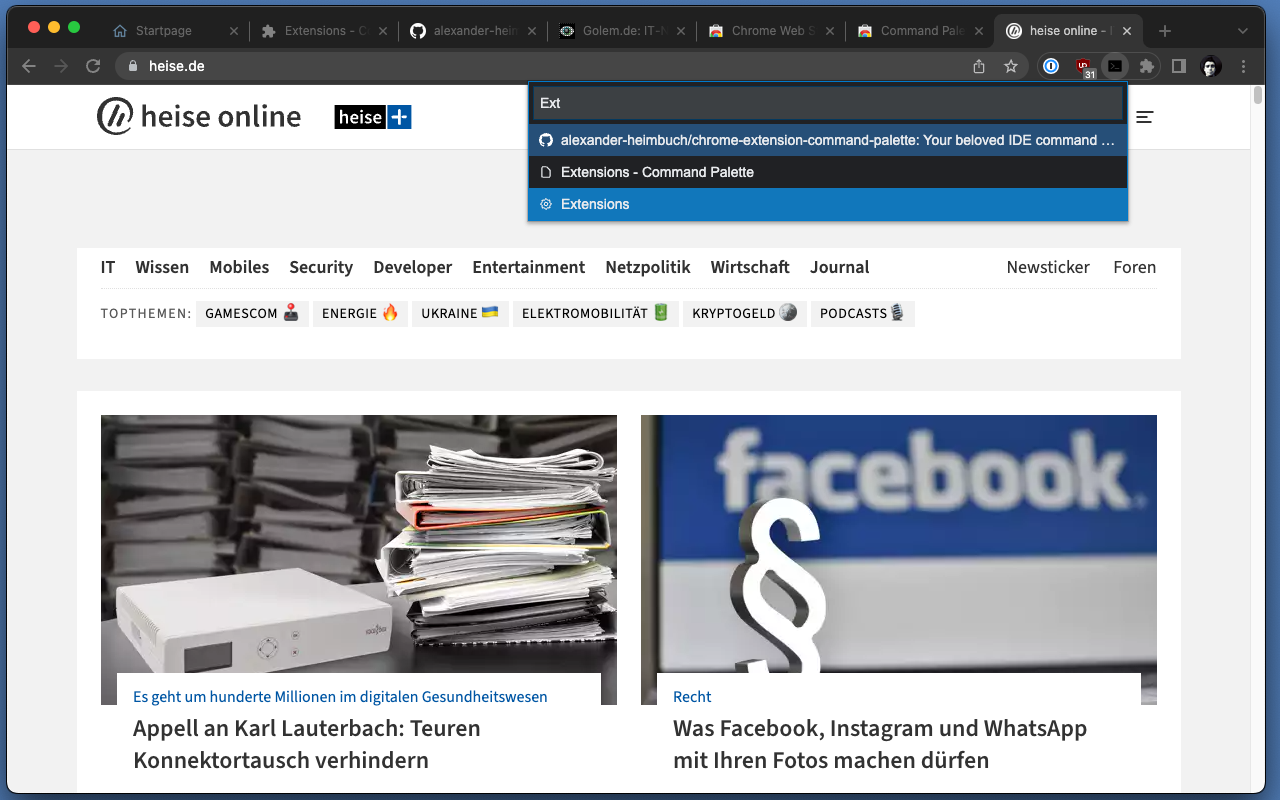Expand the tab search dropdown
The height and width of the screenshot is (800, 1280).
tap(1243, 31)
